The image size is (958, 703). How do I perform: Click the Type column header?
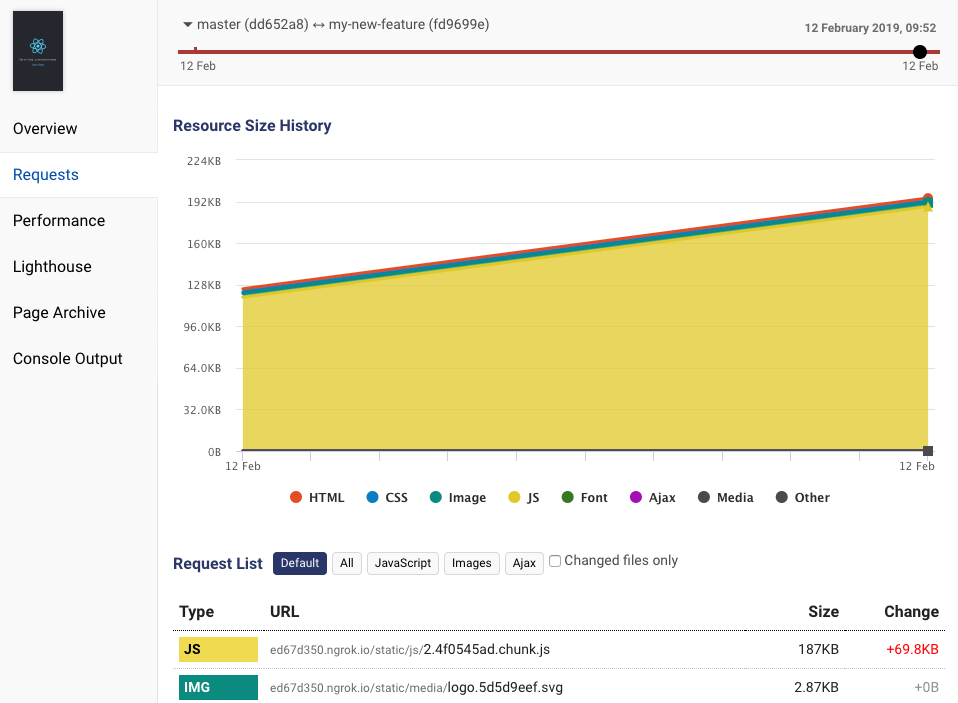(197, 611)
